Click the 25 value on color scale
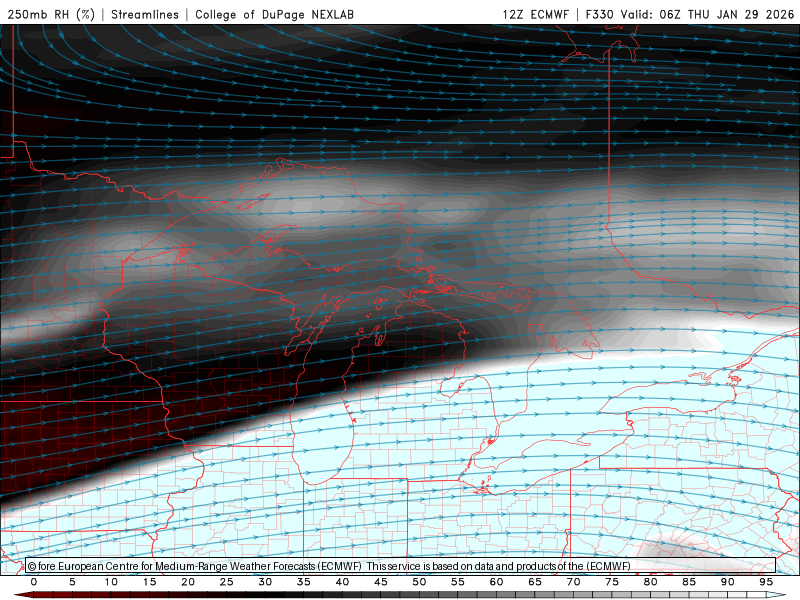Viewport: 800px width, 600px height. point(227,582)
